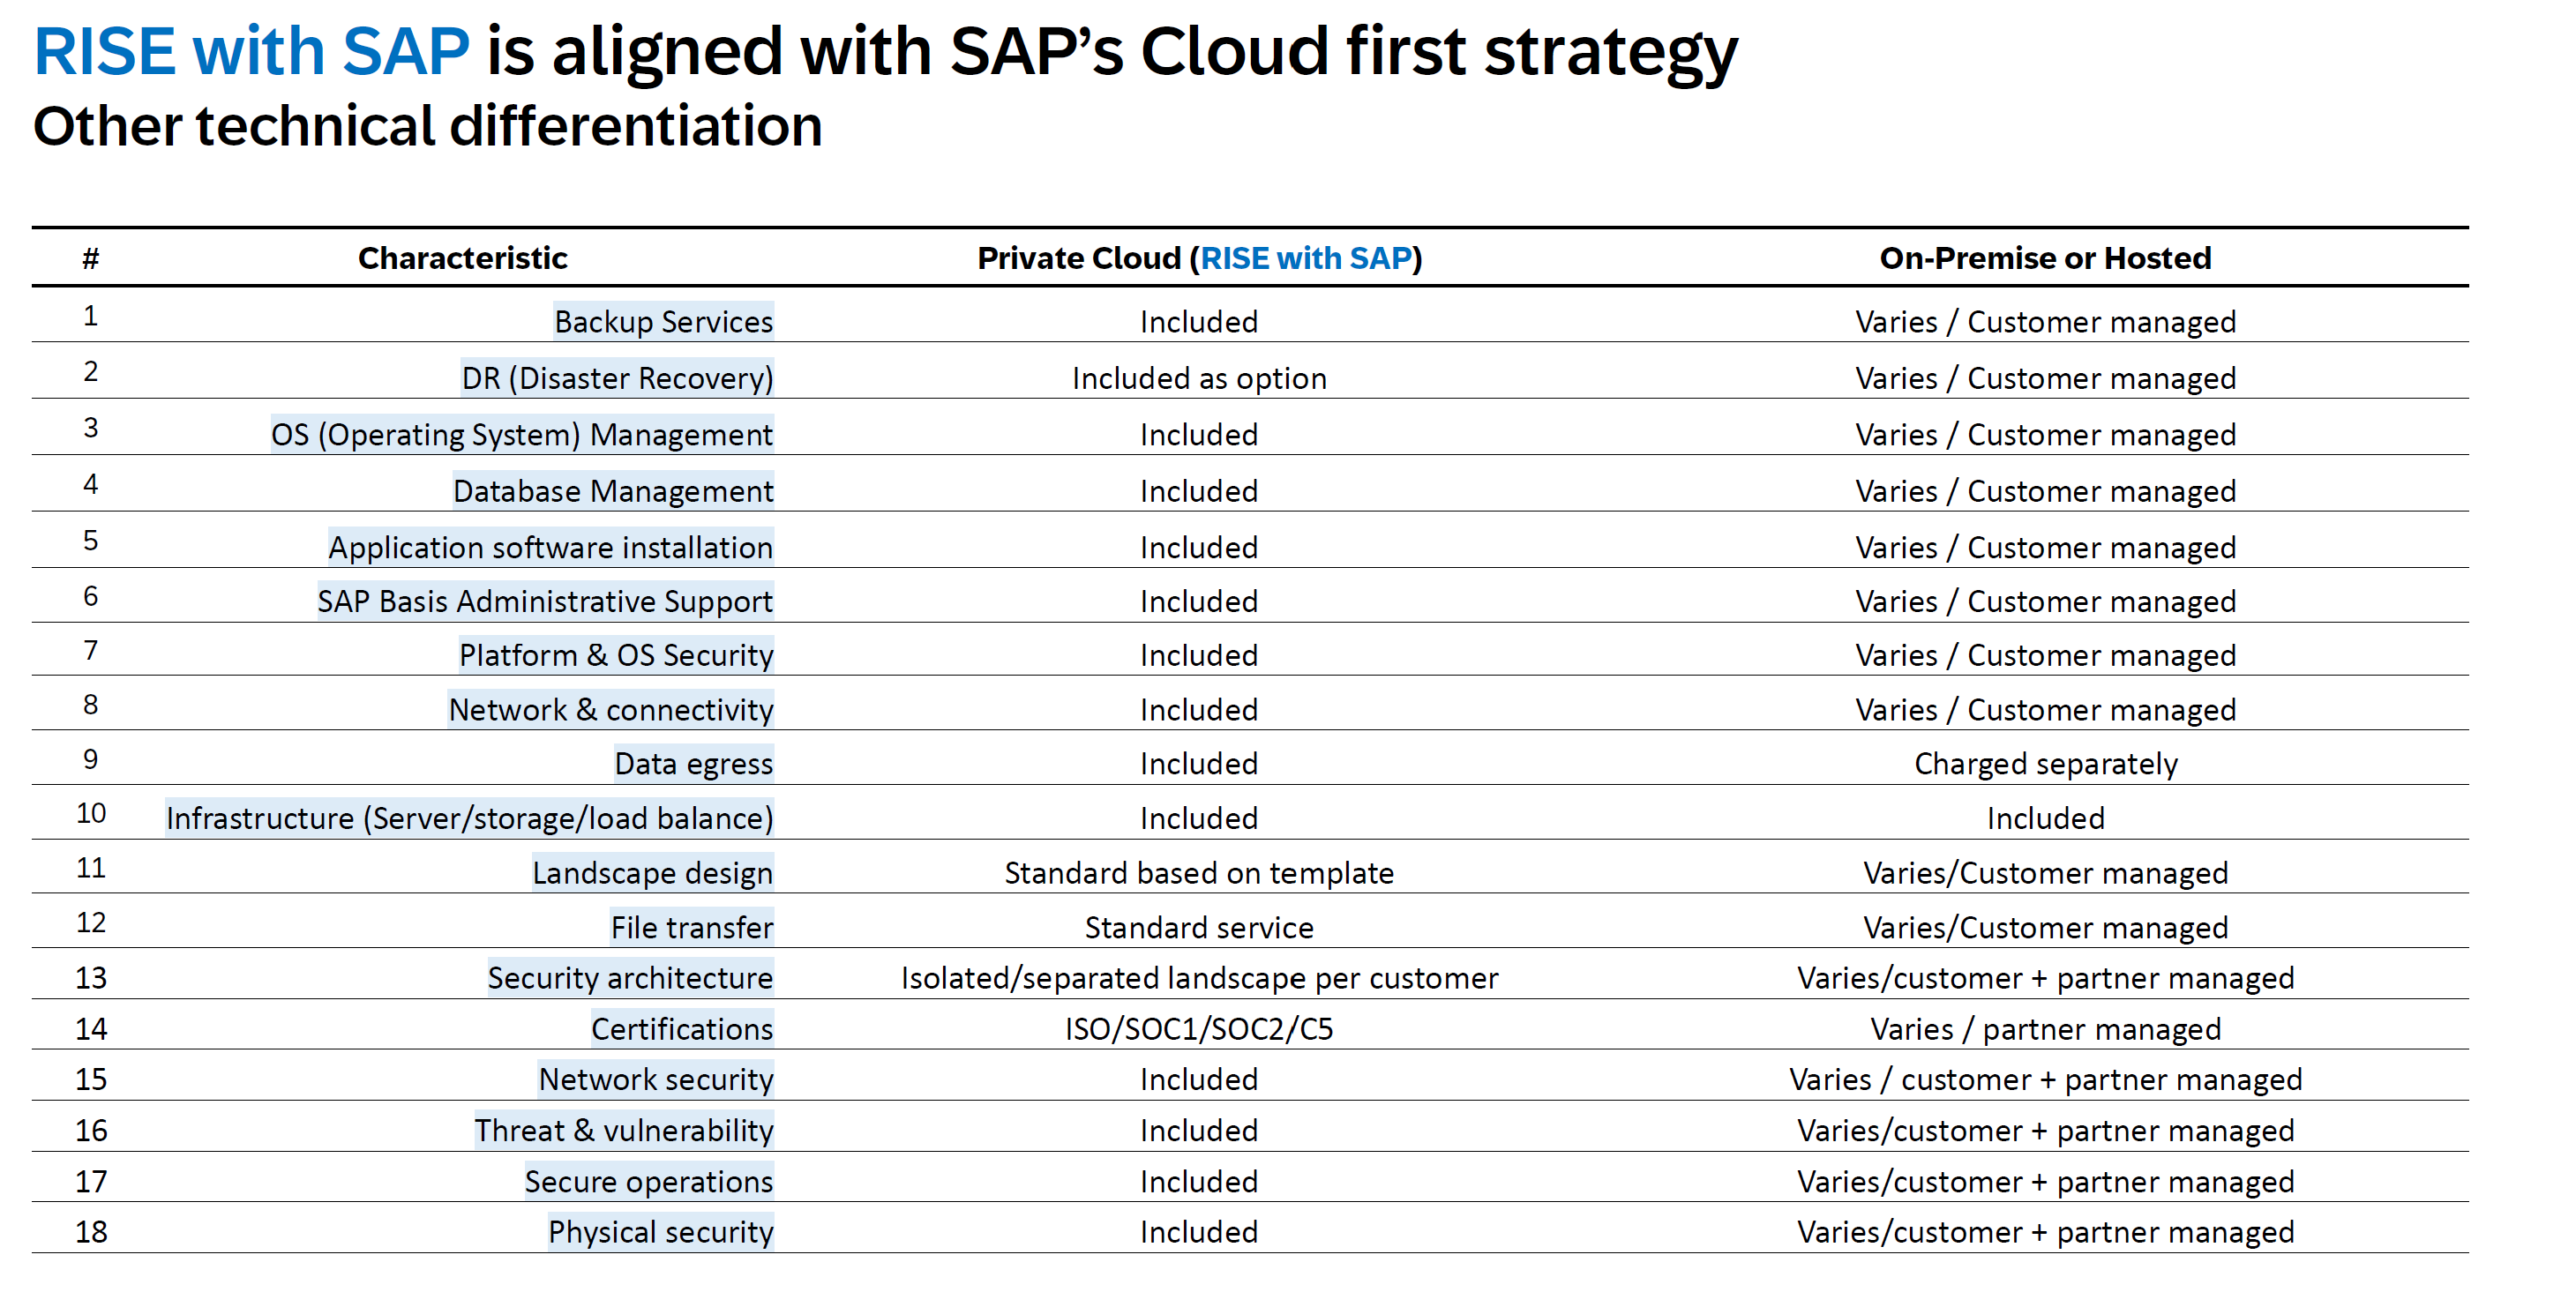Click the 'ISO/SOC1/SOC2/C5' certifications cell

1198,1029
